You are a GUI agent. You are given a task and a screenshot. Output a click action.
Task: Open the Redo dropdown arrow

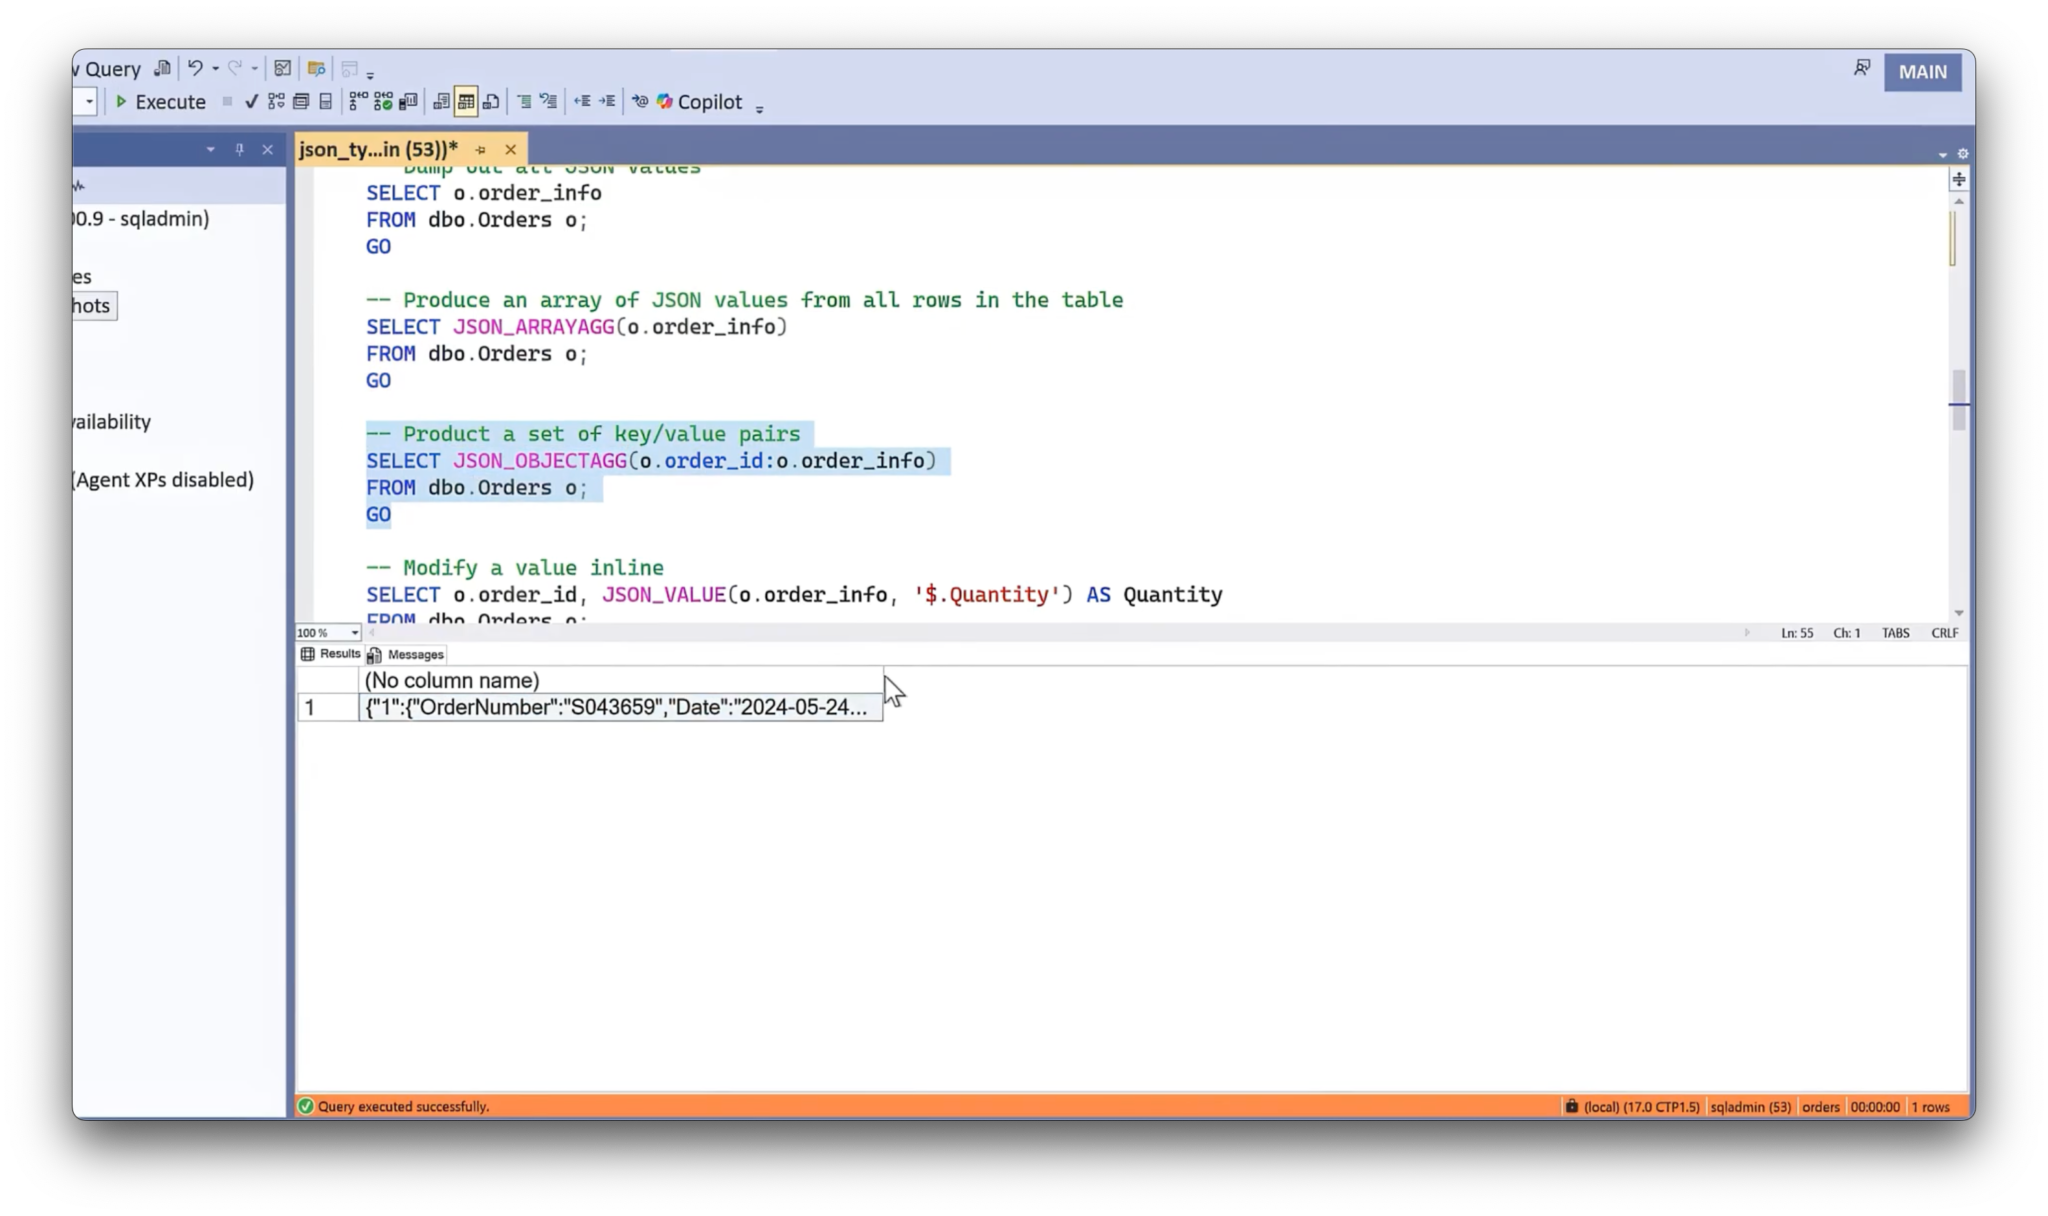(x=254, y=68)
